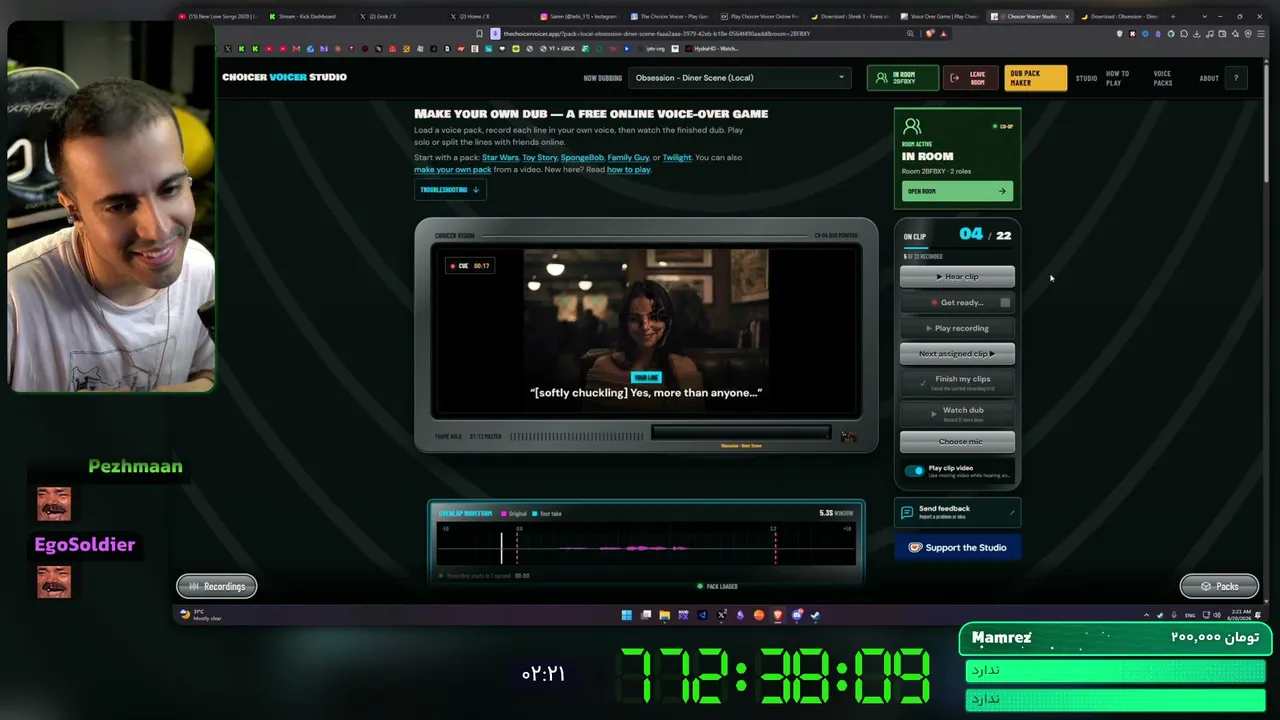Open the VOICE PACKS nav item
The image size is (1280, 720).
pos(1162,78)
